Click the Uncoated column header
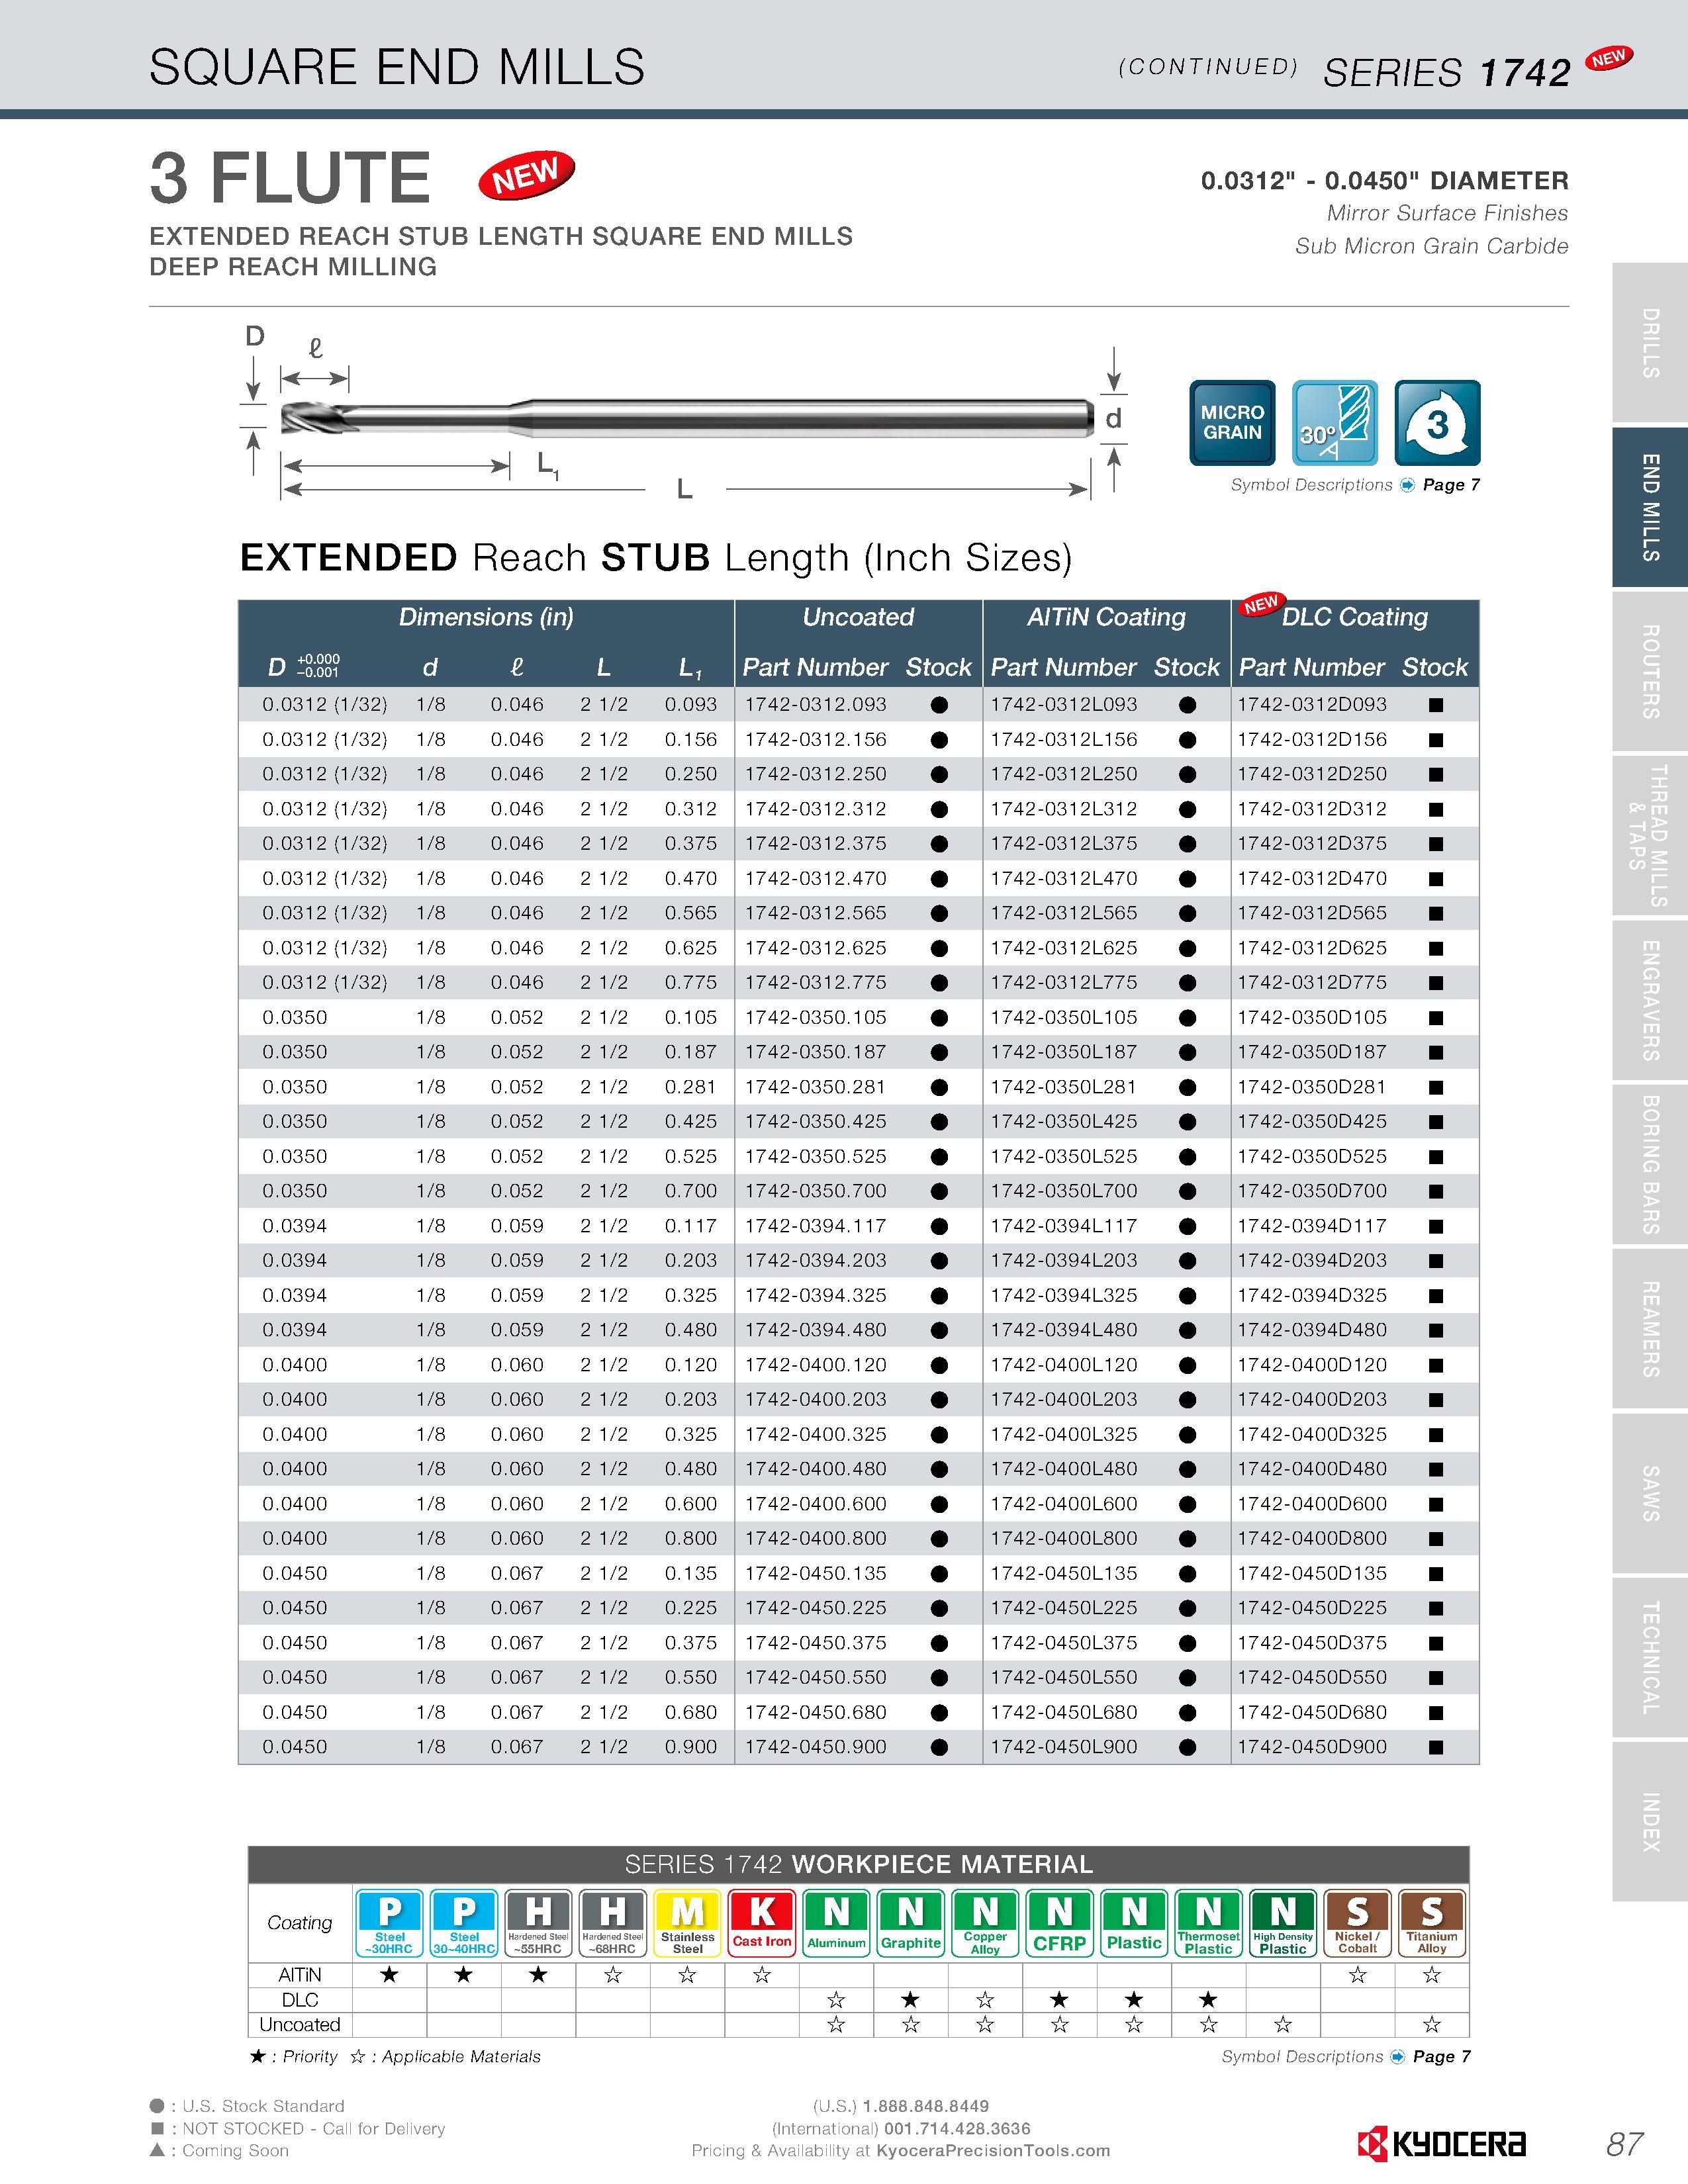This screenshot has height=2184, width=1688. (x=858, y=617)
